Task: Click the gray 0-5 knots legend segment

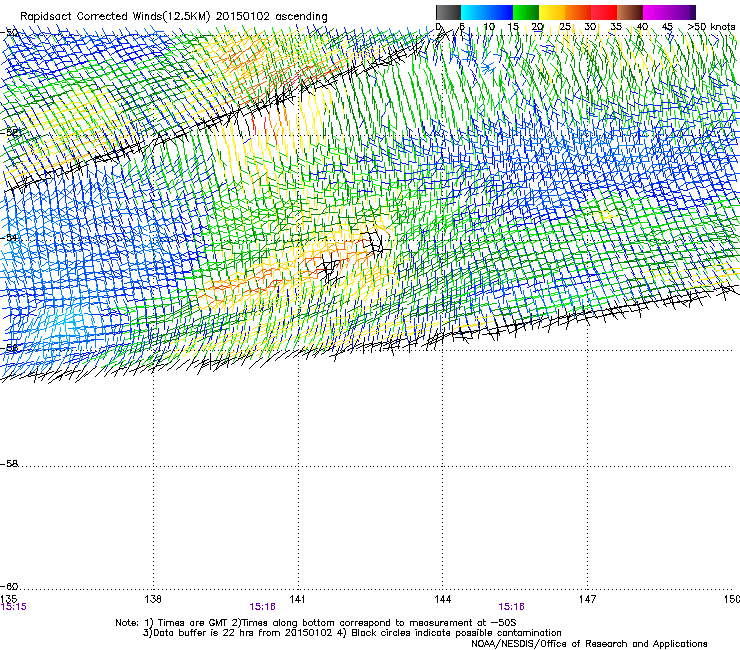Action: coord(448,12)
